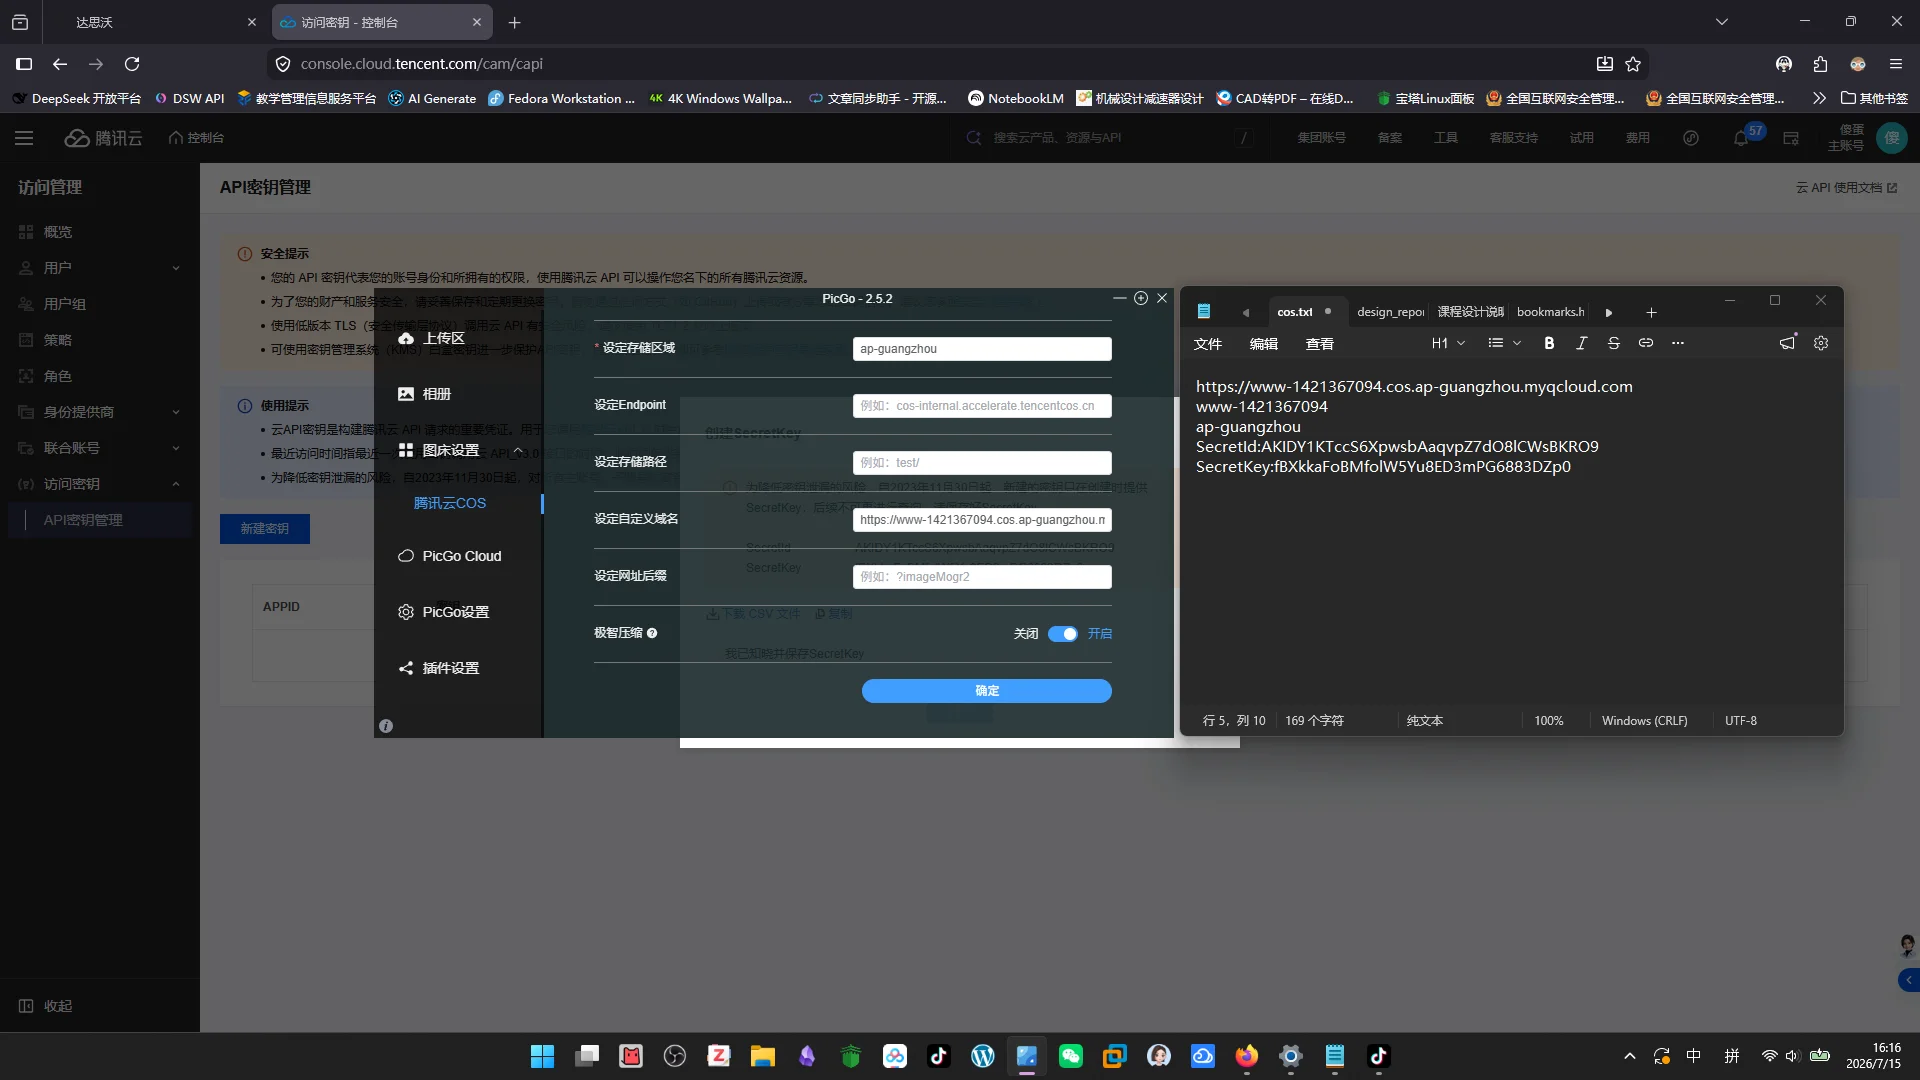Image resolution: width=1920 pixels, height=1080 pixels.
Task: Click UTF-8 encoding in Notepad status bar
Action: tap(1740, 721)
